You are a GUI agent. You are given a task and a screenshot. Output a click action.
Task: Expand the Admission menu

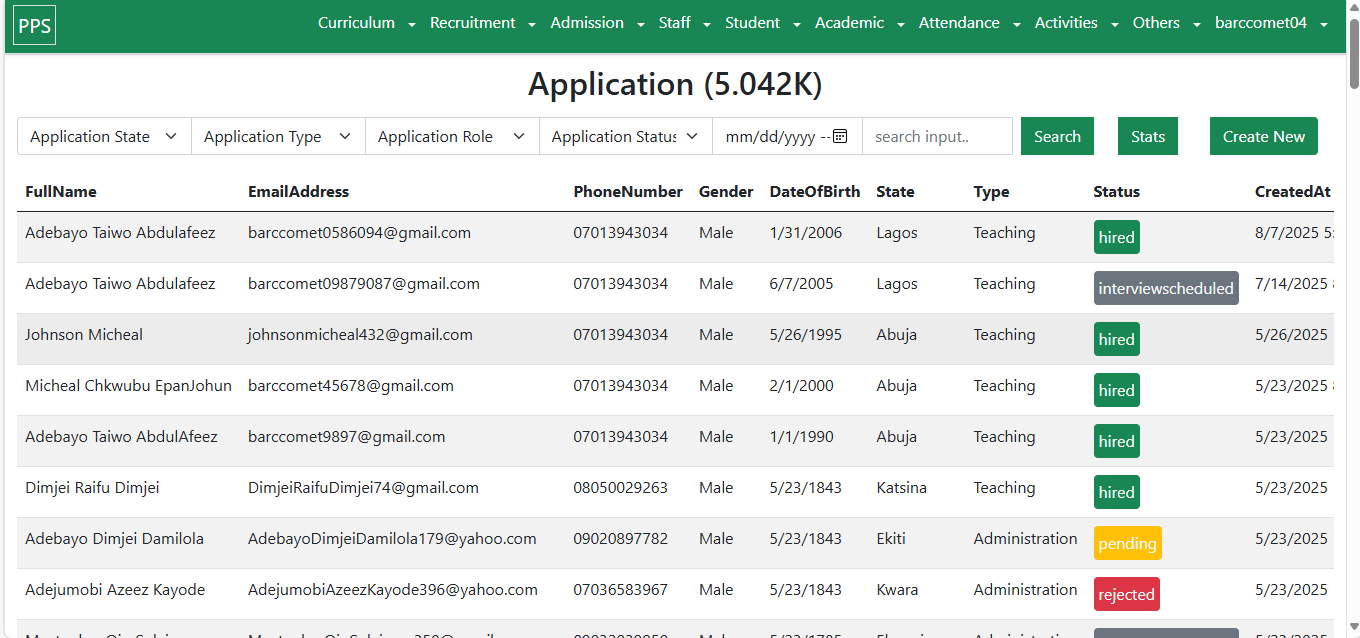596,23
